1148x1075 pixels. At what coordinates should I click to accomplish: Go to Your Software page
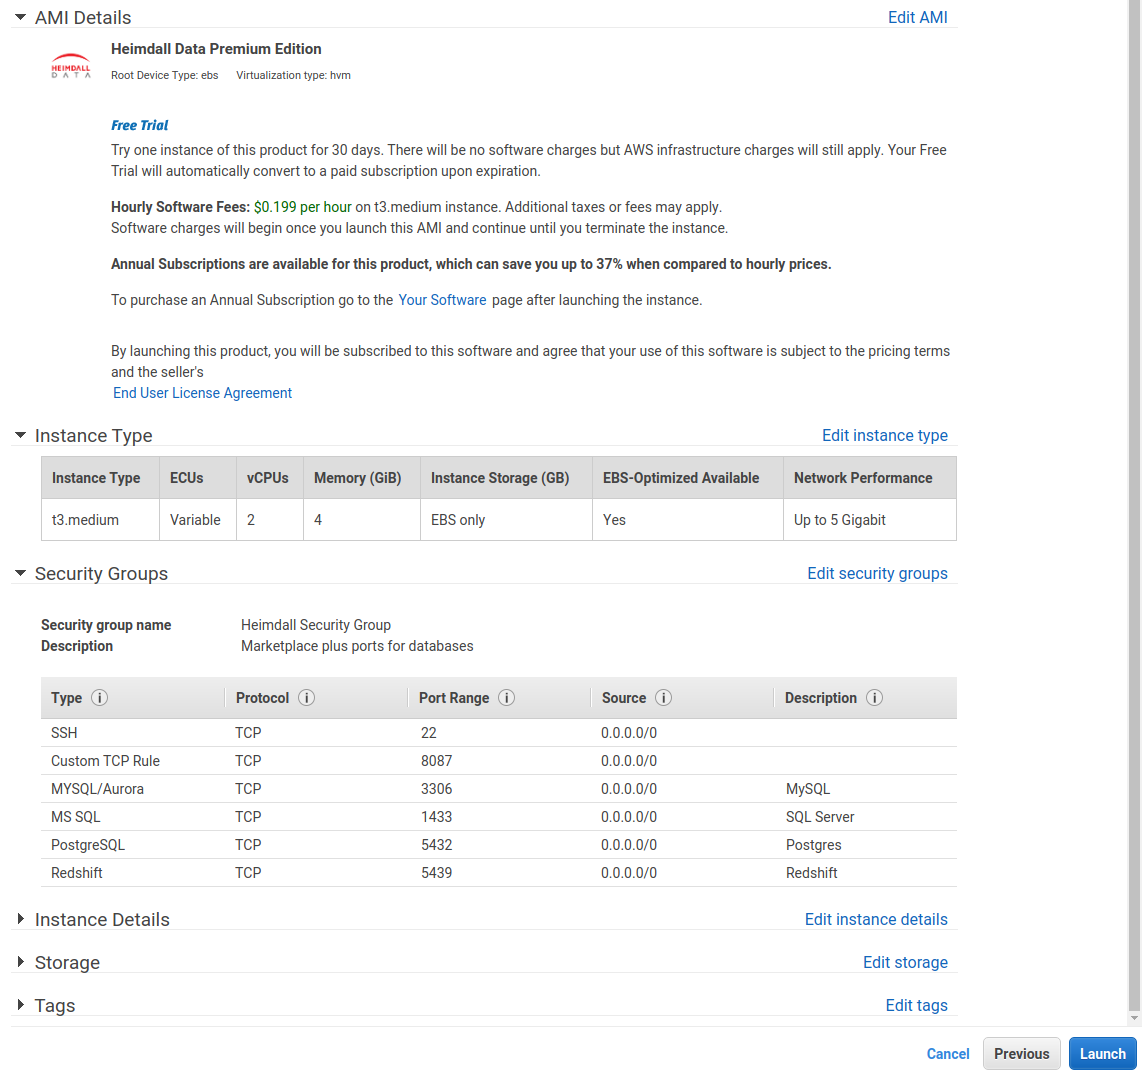pos(442,300)
